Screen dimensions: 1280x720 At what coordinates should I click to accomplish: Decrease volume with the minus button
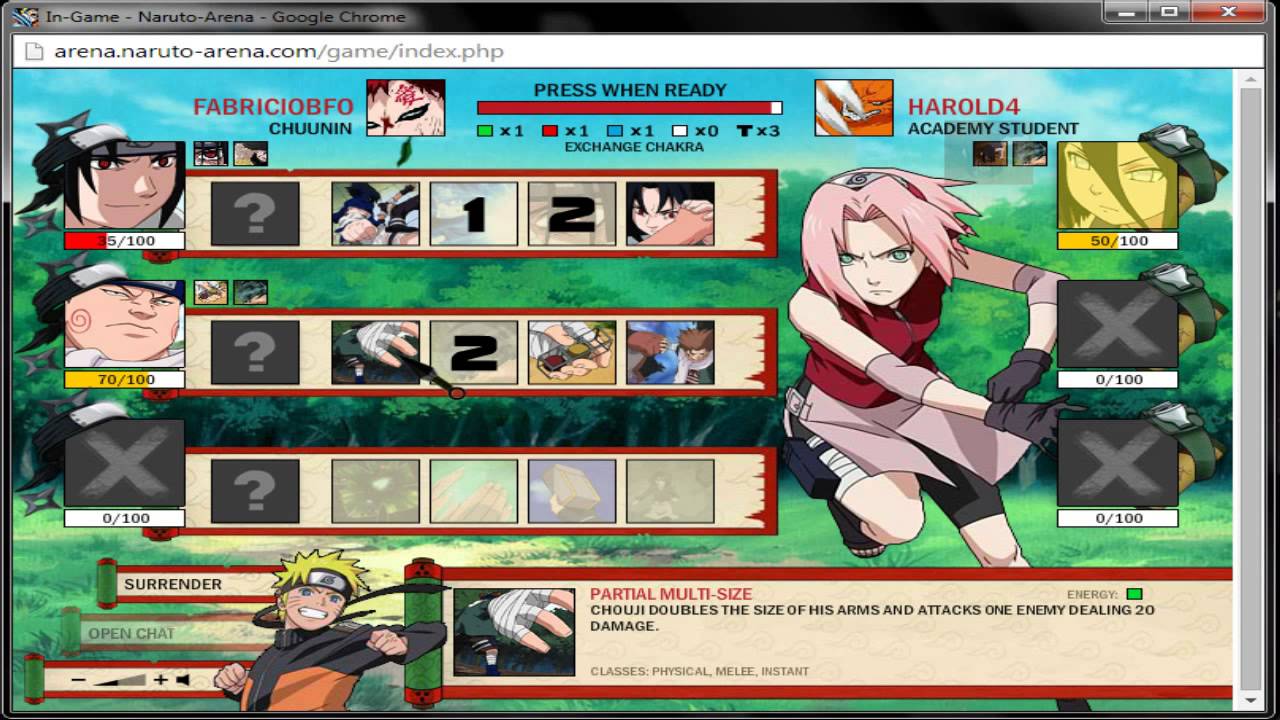(x=79, y=680)
